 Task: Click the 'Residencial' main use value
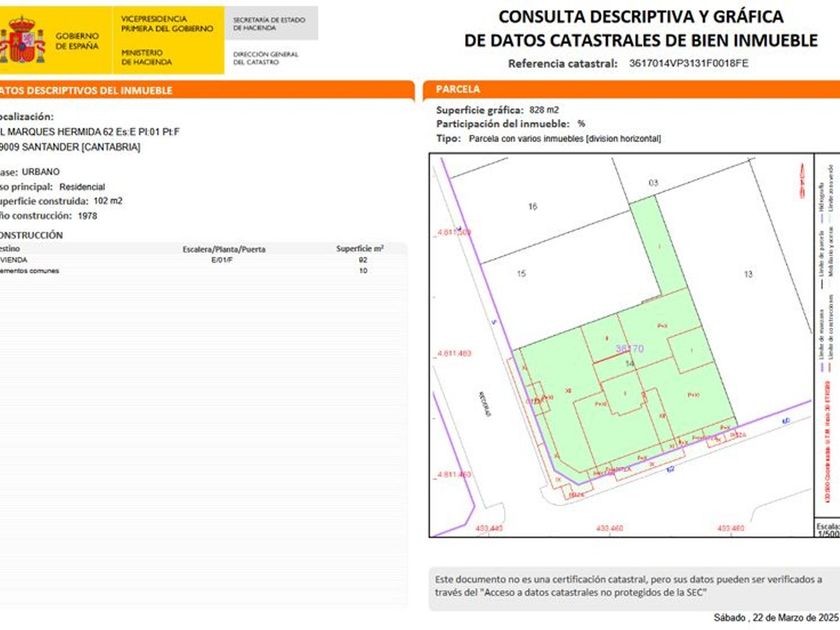[x=82, y=187]
